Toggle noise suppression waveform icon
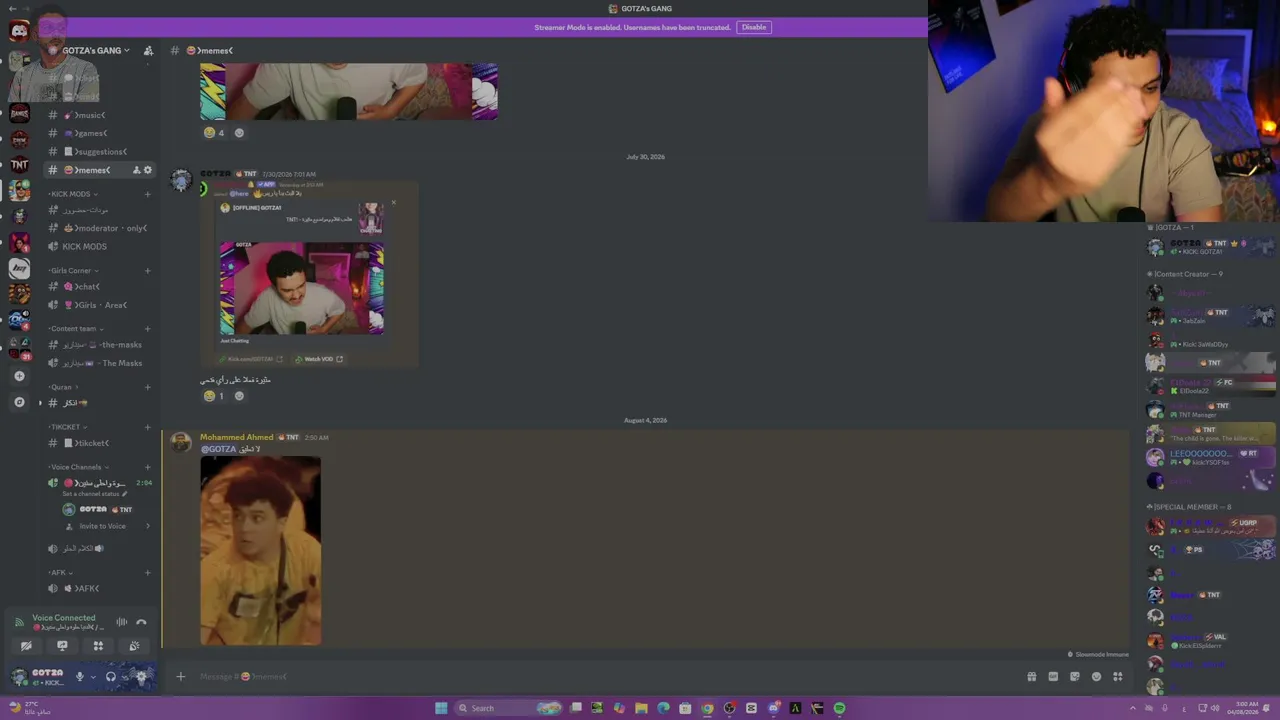1280x720 pixels. click(x=122, y=622)
